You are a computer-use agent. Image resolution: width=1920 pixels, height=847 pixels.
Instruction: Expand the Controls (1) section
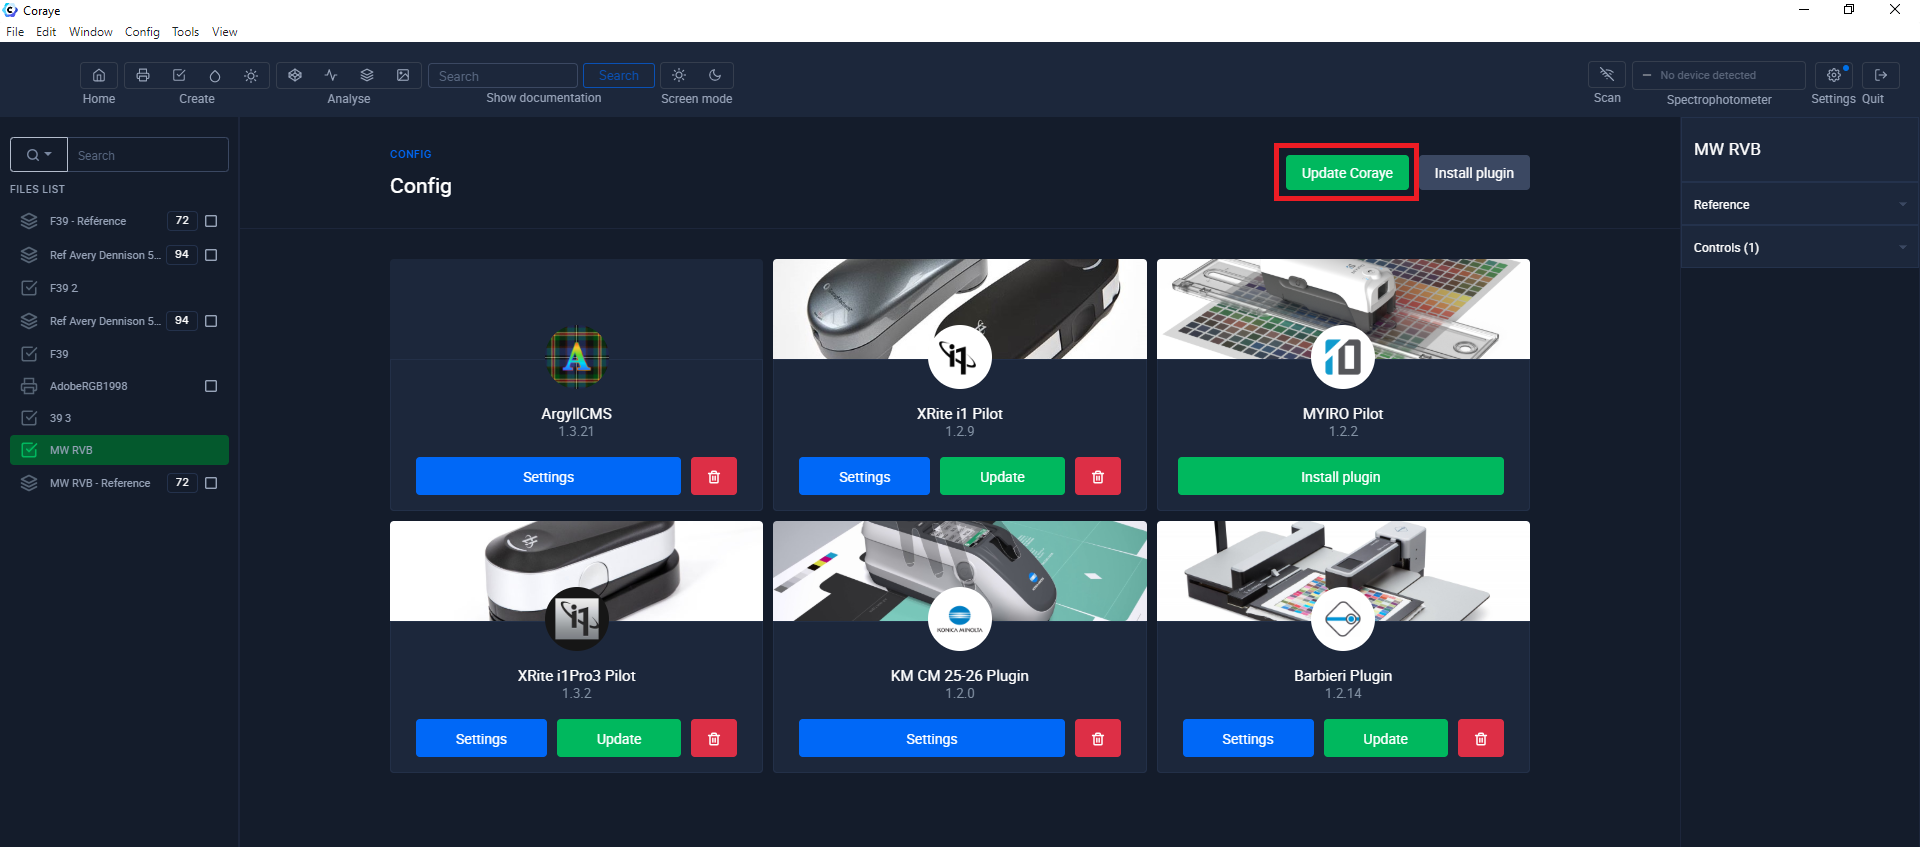click(1800, 248)
